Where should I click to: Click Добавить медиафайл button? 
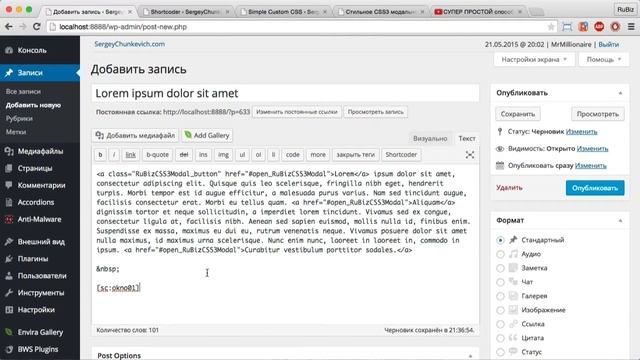(135, 135)
